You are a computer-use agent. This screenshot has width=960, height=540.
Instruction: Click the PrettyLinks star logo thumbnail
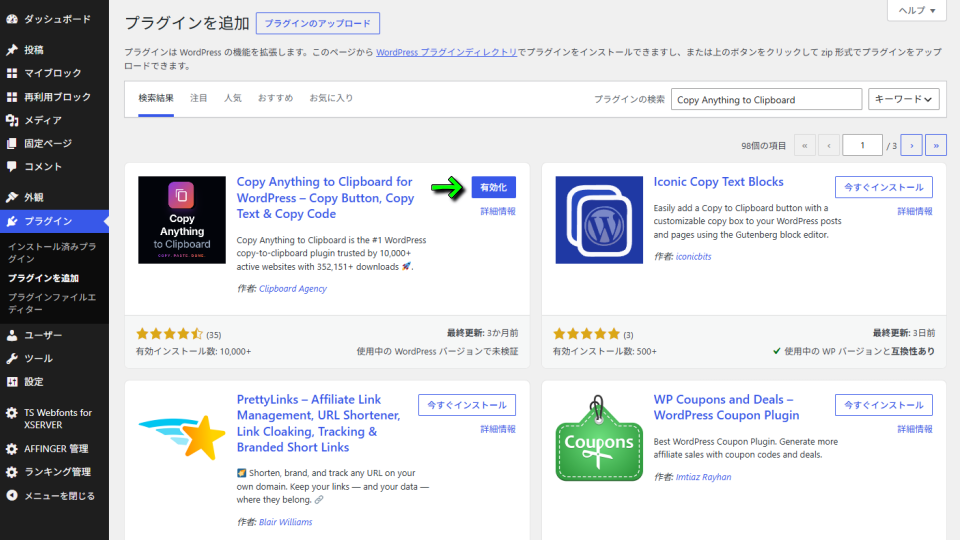point(182,436)
